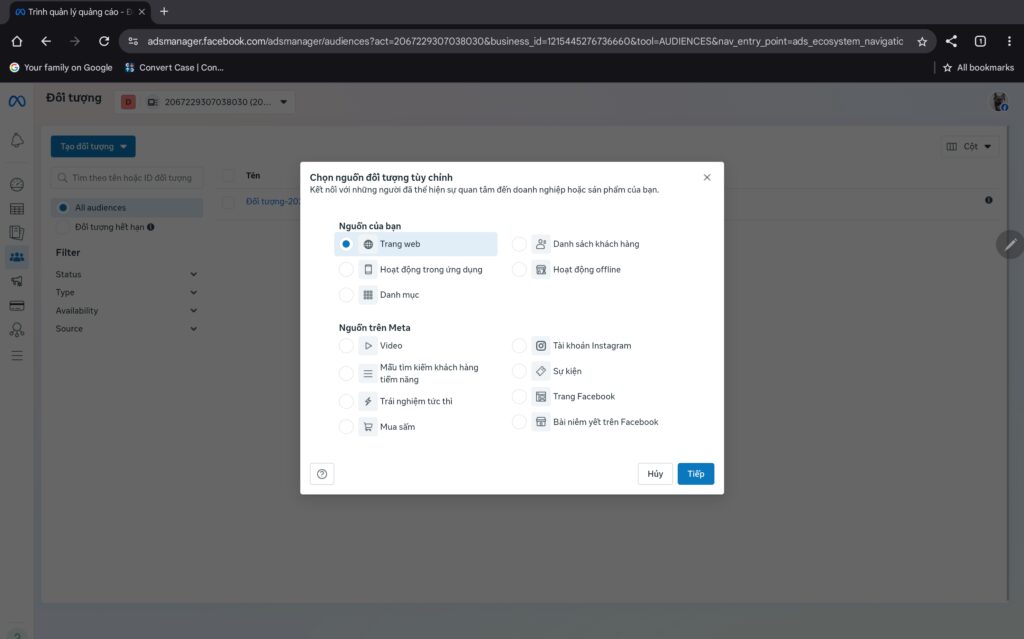Select Hoạt động trong ứng dụng radio option
Screen dimensions: 1024x639
pos(346,270)
